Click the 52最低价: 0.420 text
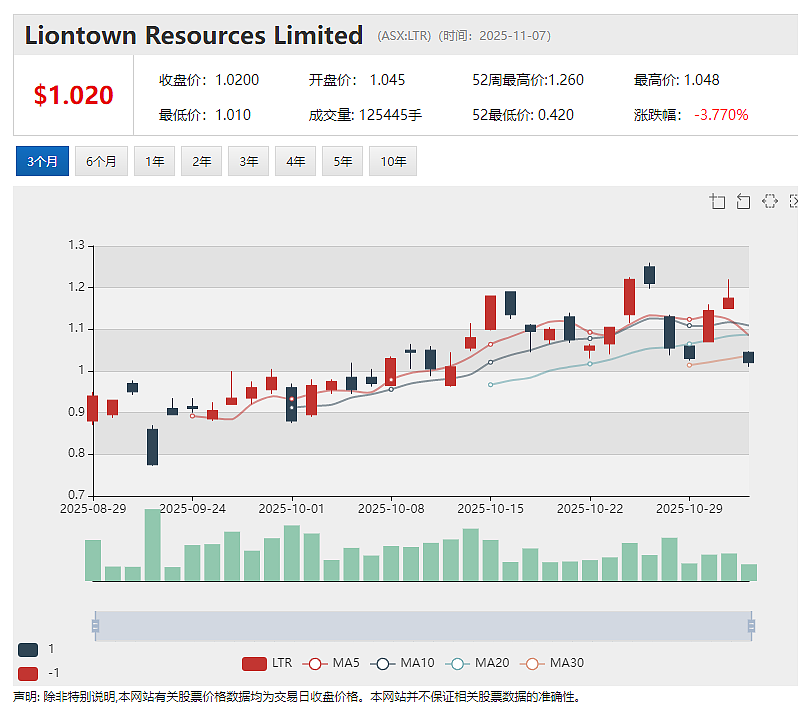 point(523,115)
